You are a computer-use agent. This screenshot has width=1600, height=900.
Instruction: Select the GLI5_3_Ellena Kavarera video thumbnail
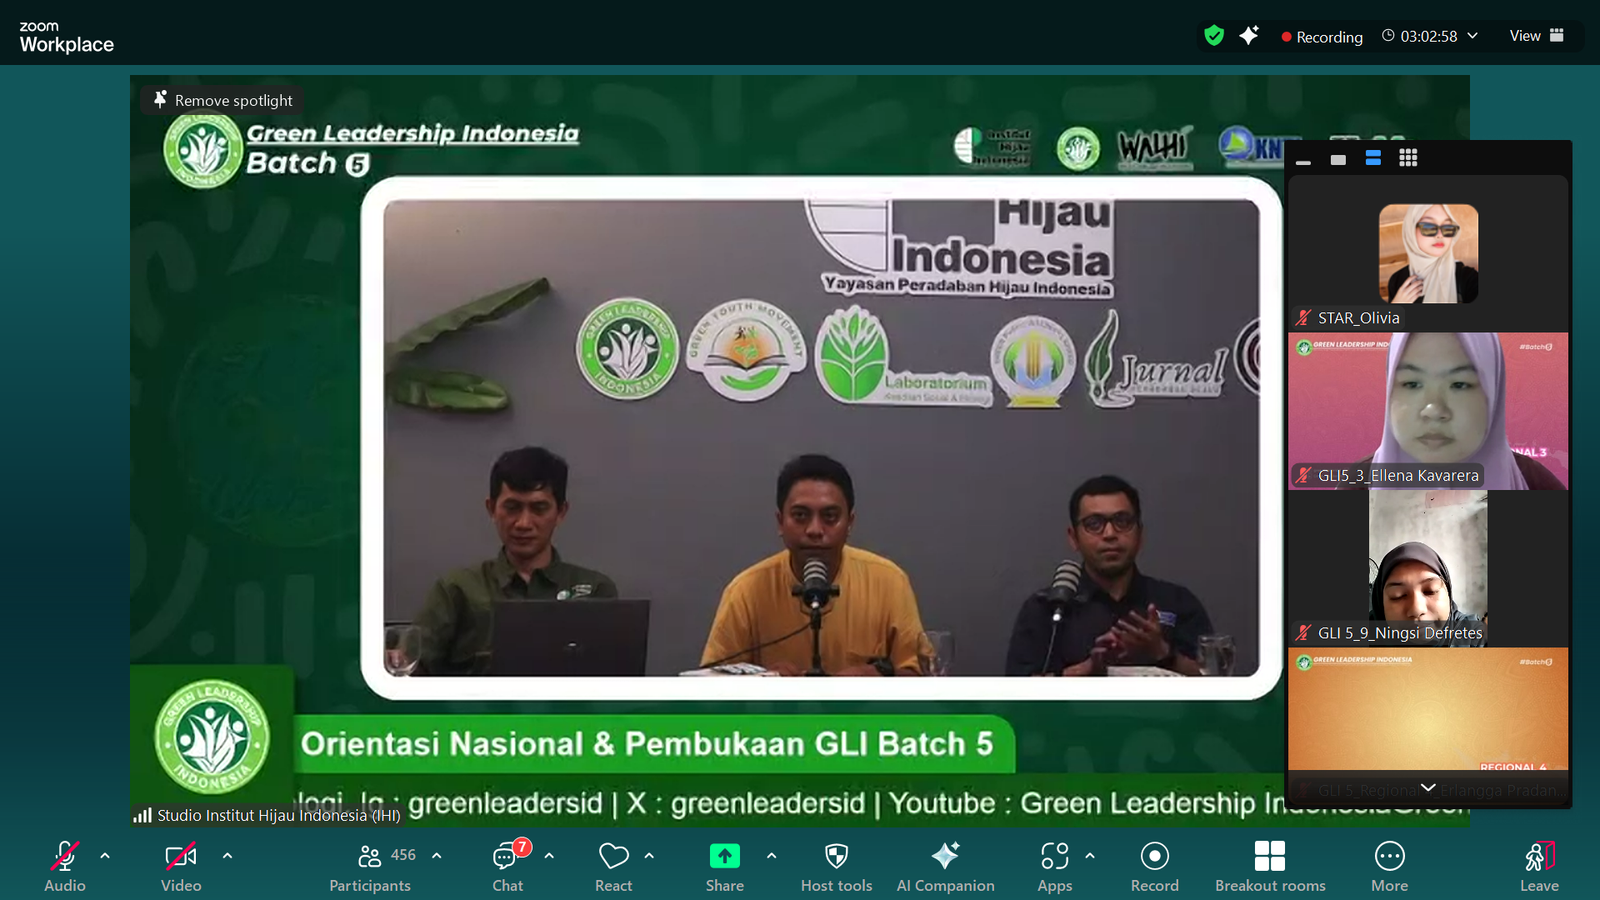pos(1428,411)
